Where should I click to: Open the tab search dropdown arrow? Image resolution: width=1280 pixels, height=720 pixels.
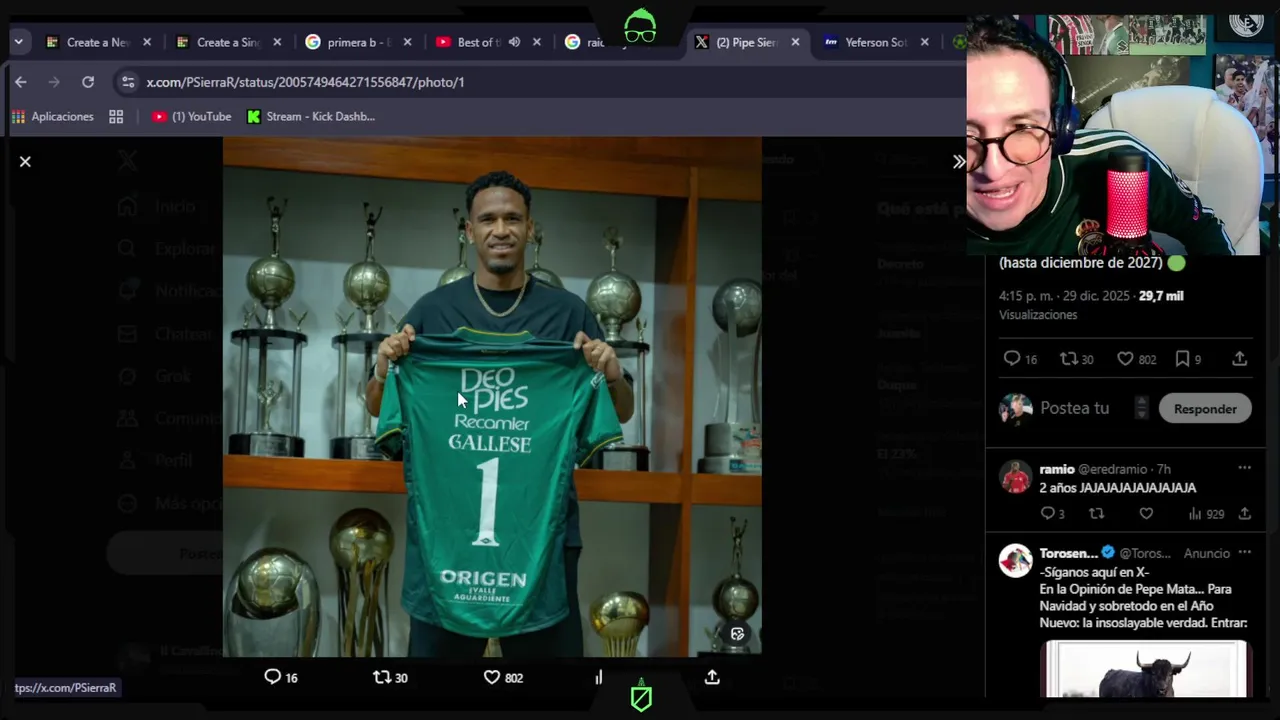click(x=19, y=42)
